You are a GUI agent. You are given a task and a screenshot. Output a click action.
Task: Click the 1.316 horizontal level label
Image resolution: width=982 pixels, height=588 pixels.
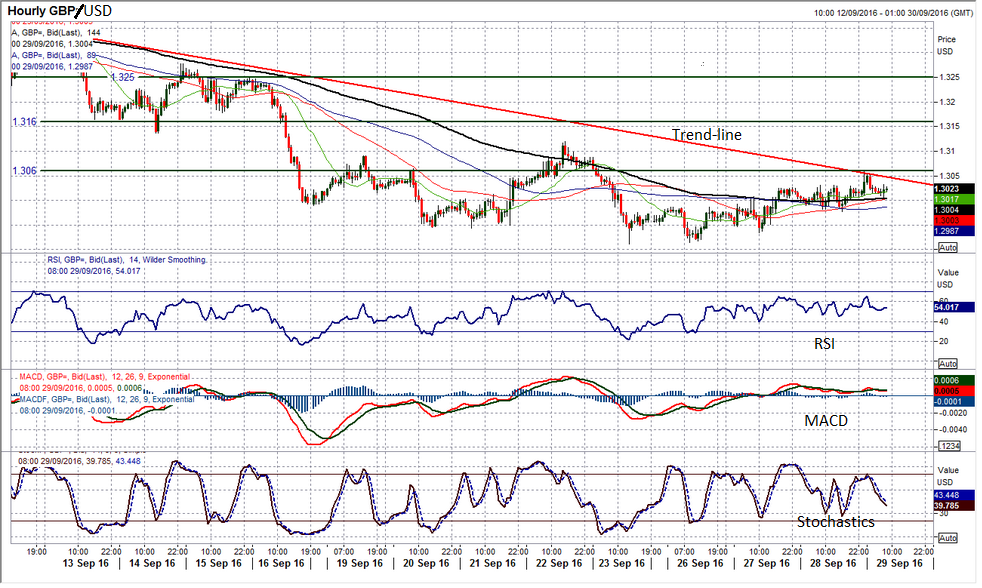[25, 121]
